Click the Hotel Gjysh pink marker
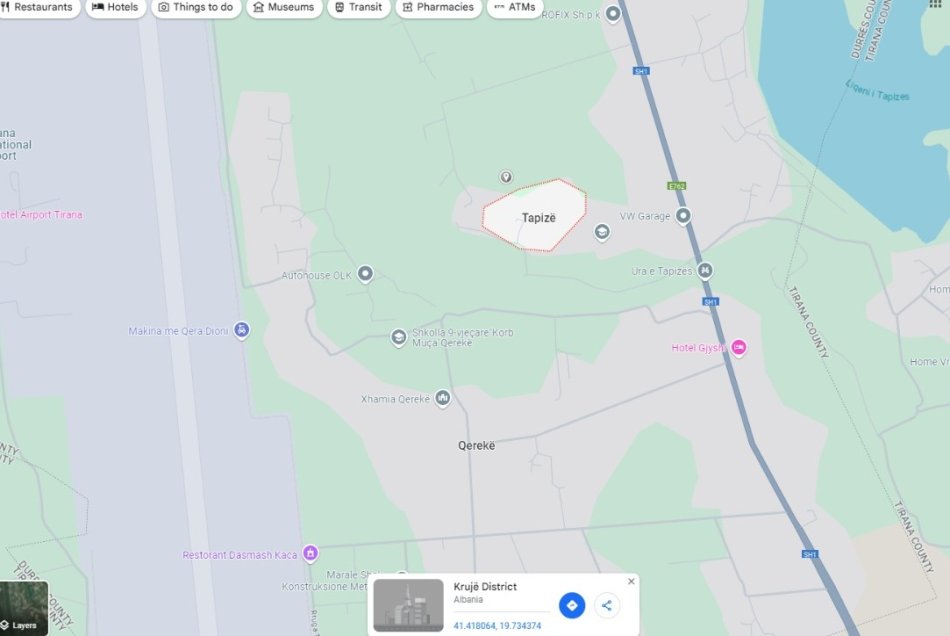This screenshot has width=950, height=636. point(739,348)
